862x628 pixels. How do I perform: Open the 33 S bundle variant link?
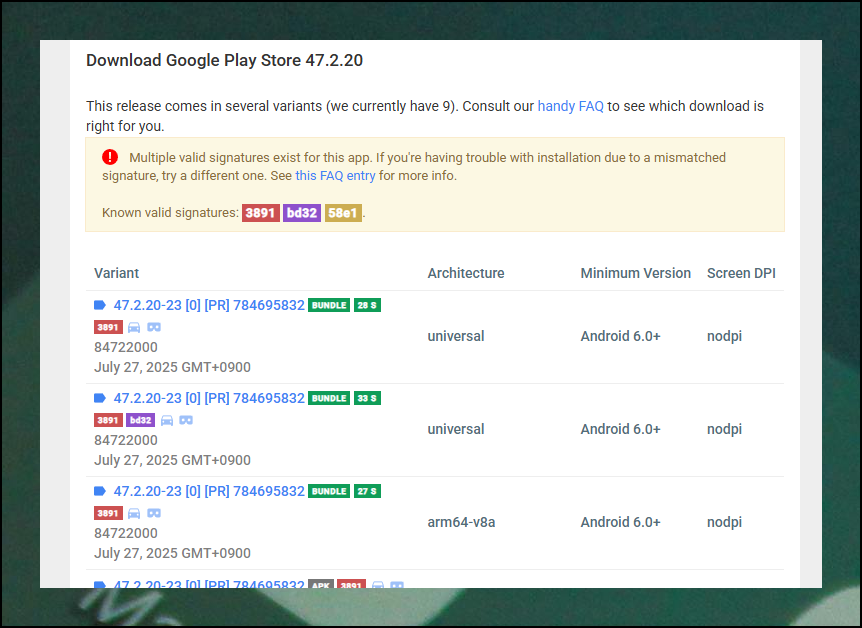[x=209, y=398]
